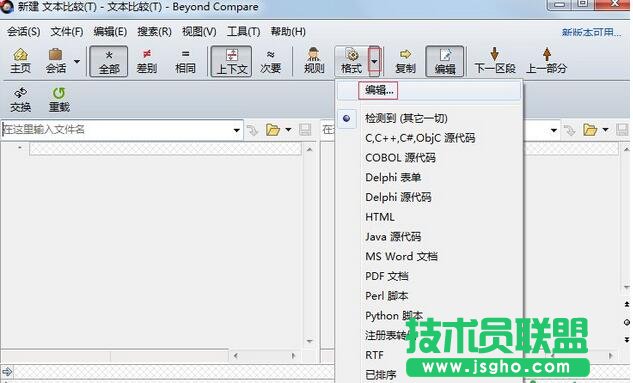
Task: Open the 会话 briefcase toolbar icon
Action: pyautogui.click(x=56, y=61)
